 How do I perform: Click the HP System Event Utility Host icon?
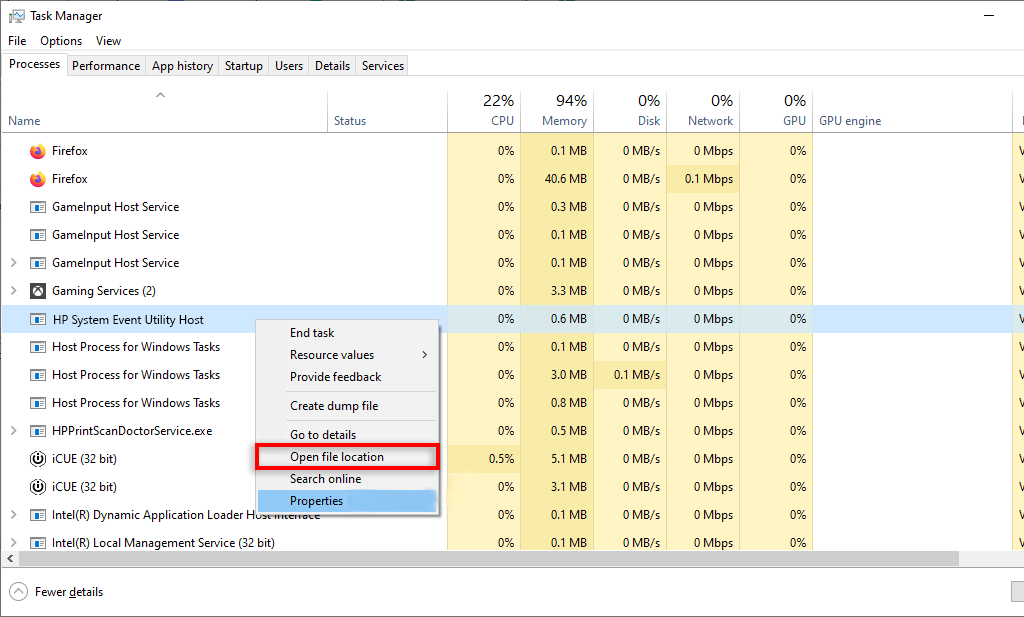pyautogui.click(x=37, y=320)
